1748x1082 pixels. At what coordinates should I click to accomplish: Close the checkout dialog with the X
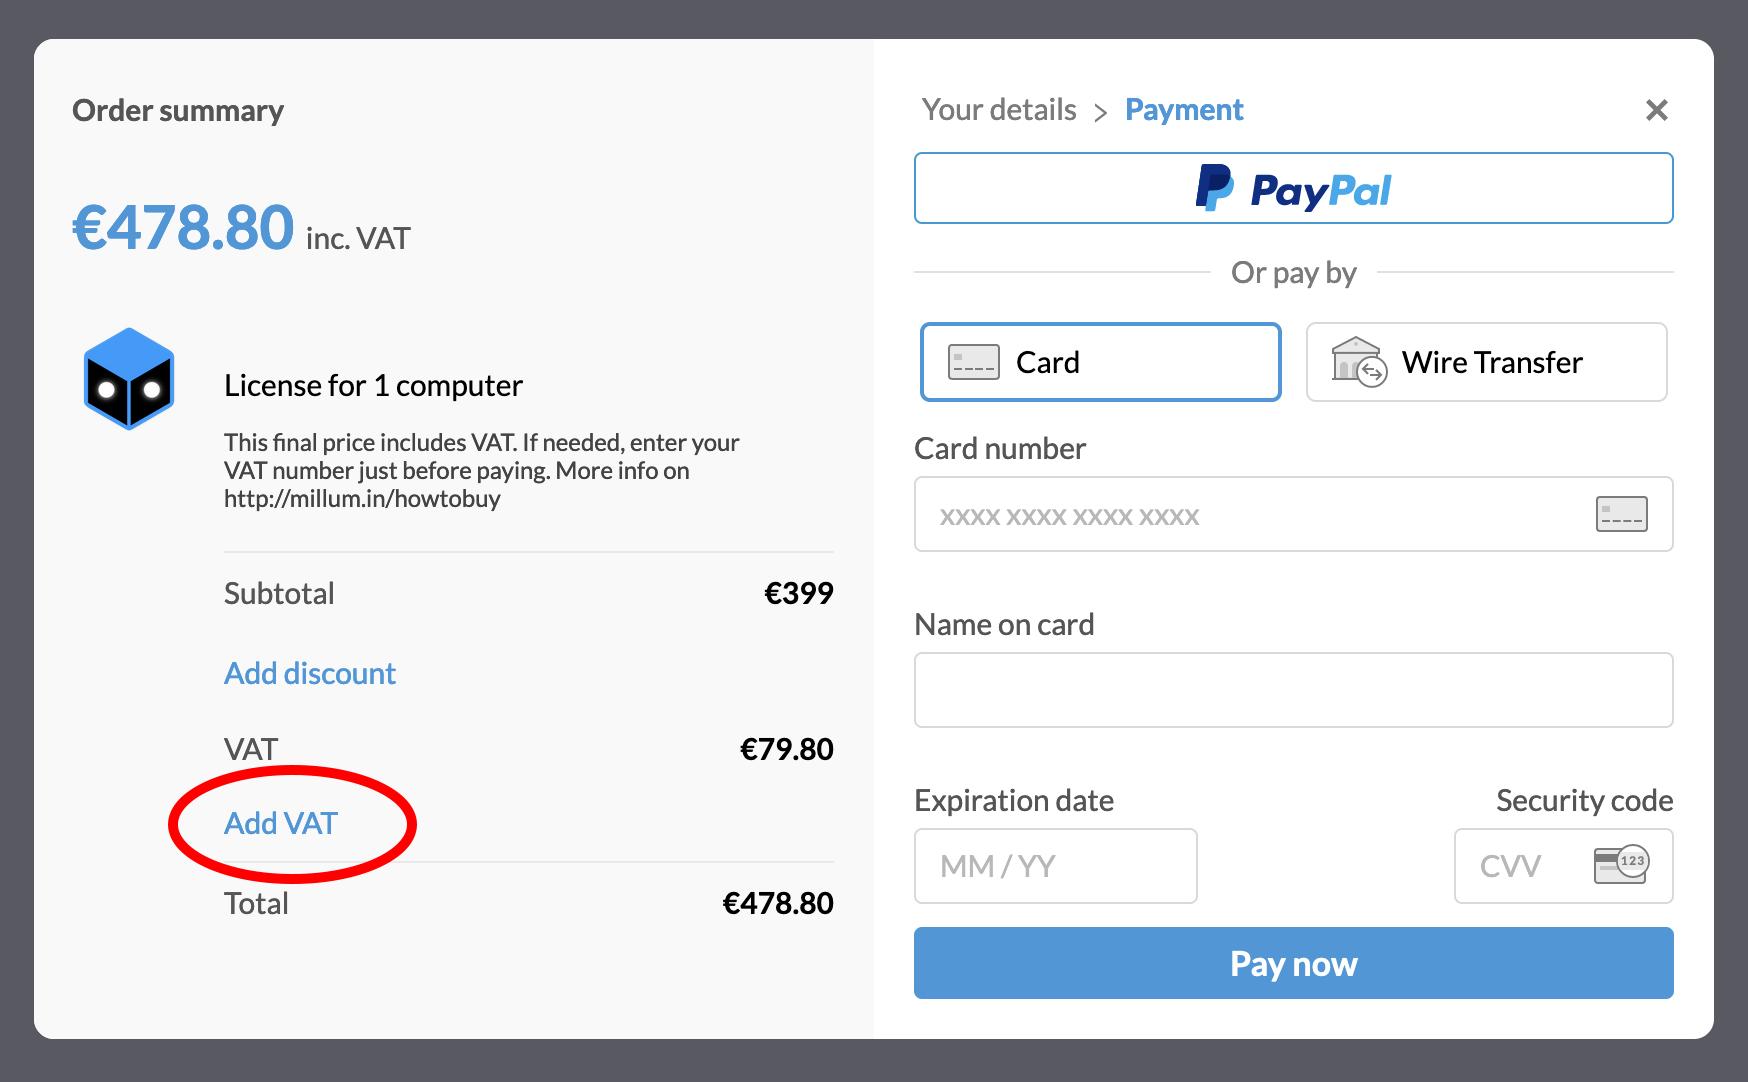pyautogui.click(x=1656, y=110)
